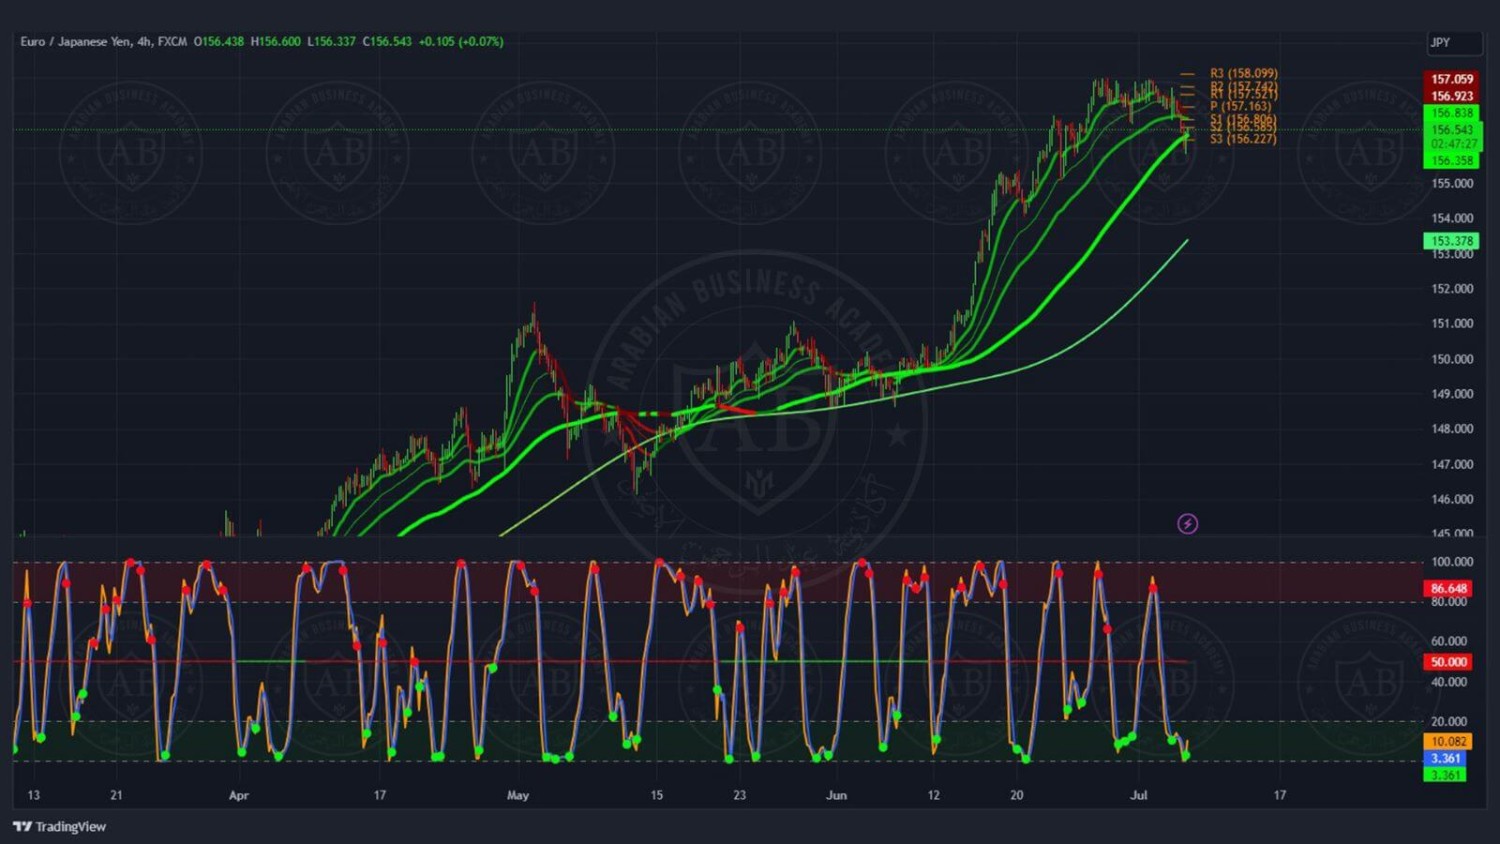Click the dark red 156.923 price label
This screenshot has height=844, width=1500.
click(x=1451, y=96)
